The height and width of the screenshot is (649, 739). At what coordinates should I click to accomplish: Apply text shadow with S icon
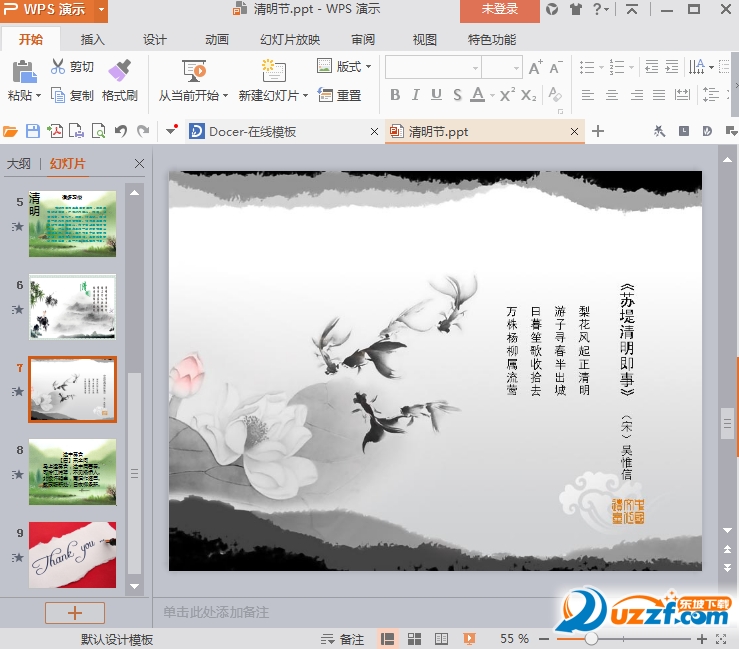457,95
